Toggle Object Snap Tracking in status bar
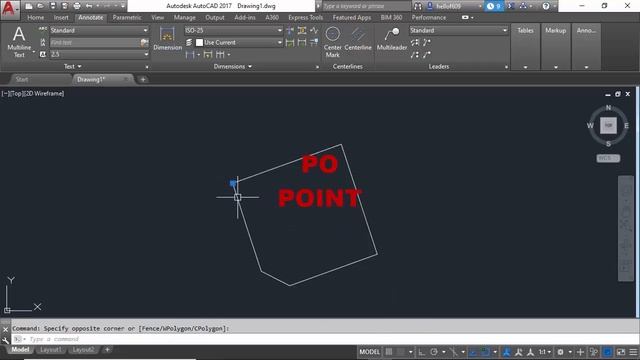The image size is (640, 360). point(473,352)
